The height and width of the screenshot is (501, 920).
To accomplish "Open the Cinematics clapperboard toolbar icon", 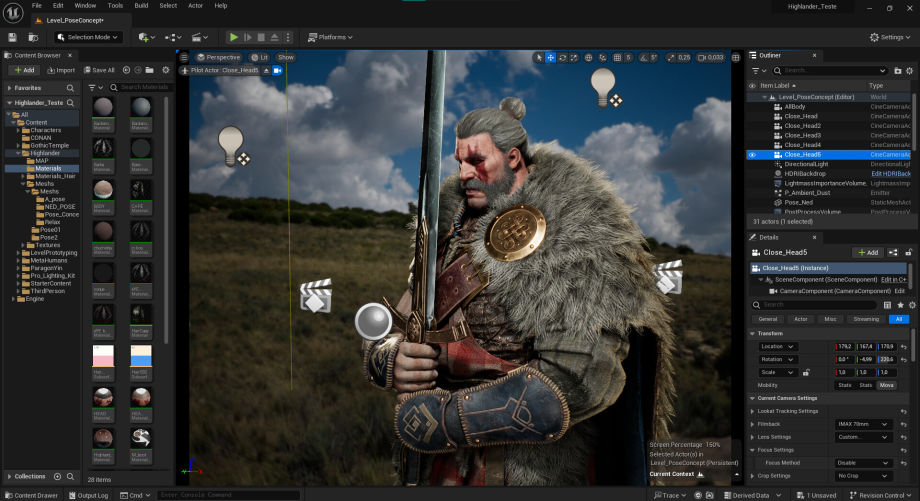I will click(199, 37).
